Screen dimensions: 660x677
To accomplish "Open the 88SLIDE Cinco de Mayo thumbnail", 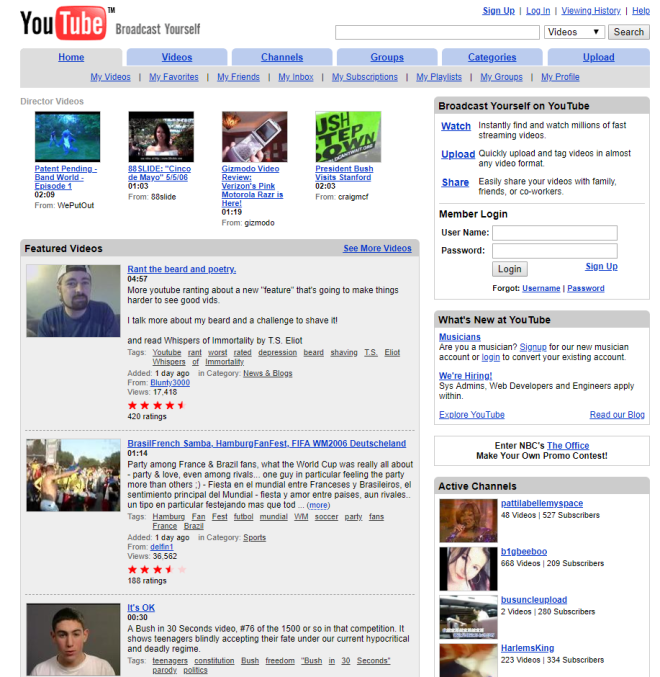I will click(x=161, y=136).
